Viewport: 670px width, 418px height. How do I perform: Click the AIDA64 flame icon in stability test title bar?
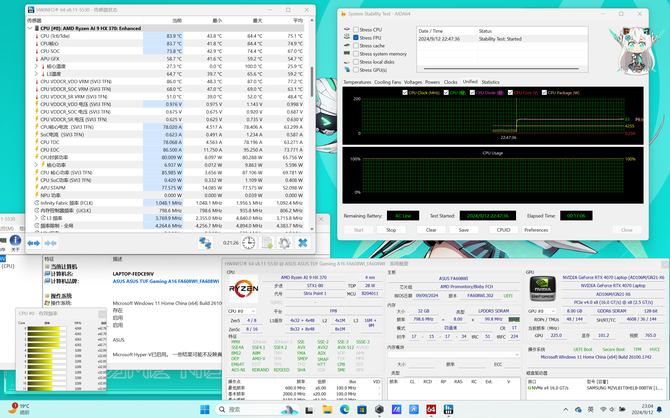pos(343,14)
